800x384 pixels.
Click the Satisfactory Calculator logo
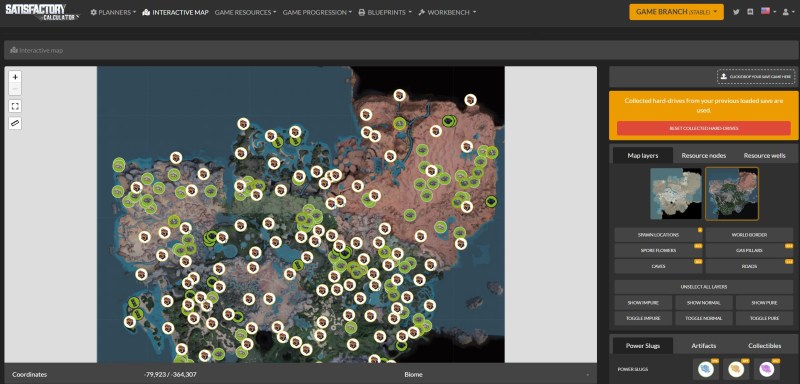tap(42, 12)
